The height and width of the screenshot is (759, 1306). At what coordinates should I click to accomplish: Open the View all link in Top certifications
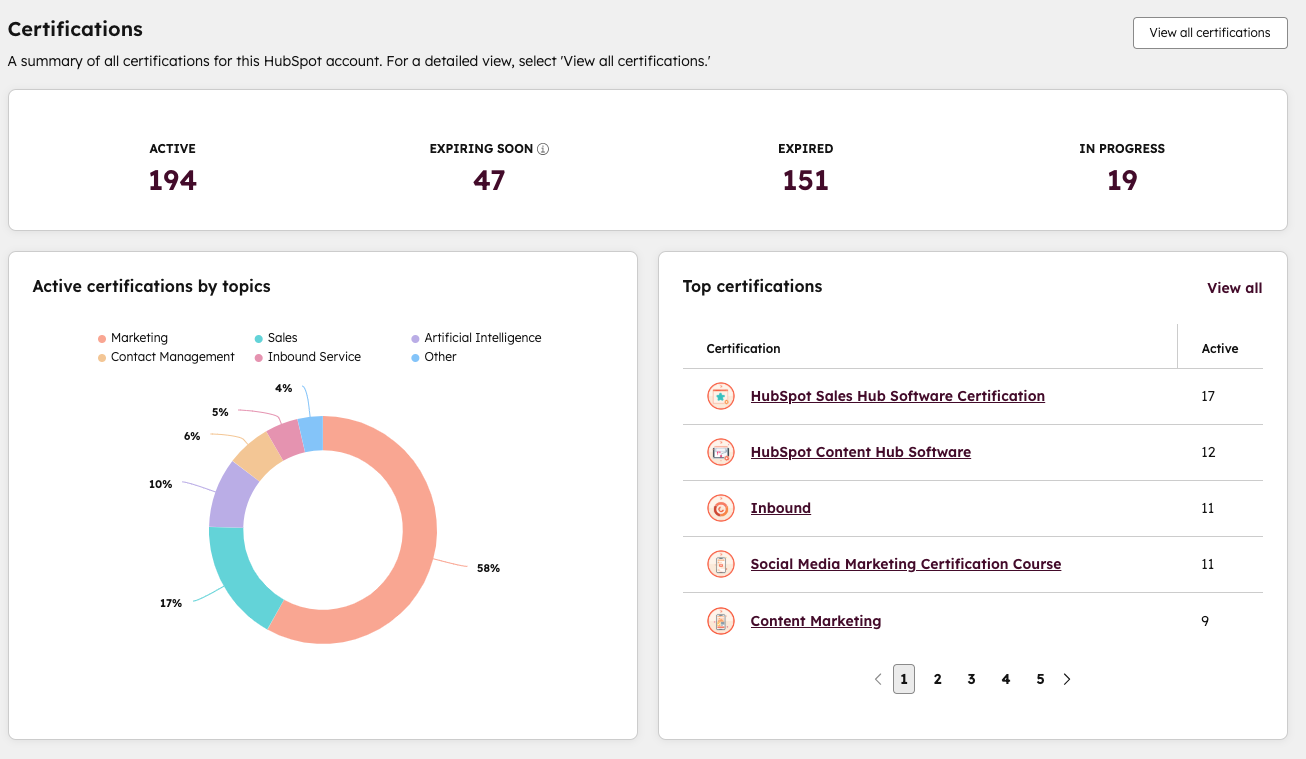(x=1234, y=288)
